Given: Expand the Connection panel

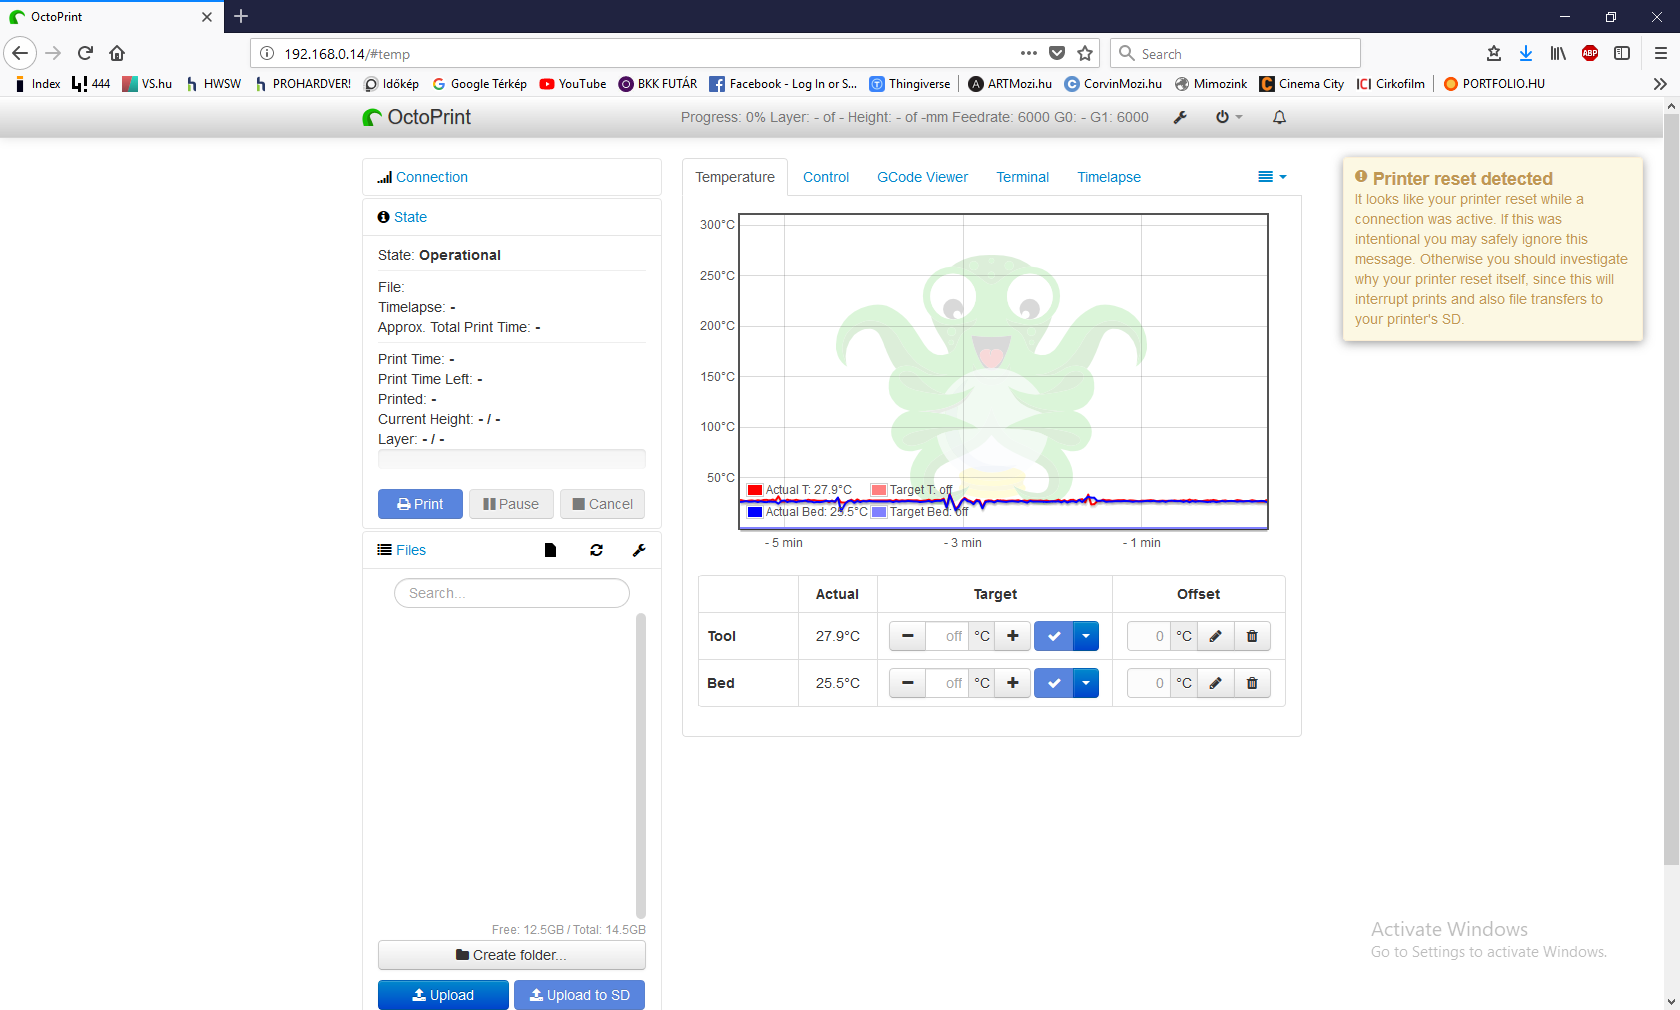Looking at the screenshot, I should [431, 177].
